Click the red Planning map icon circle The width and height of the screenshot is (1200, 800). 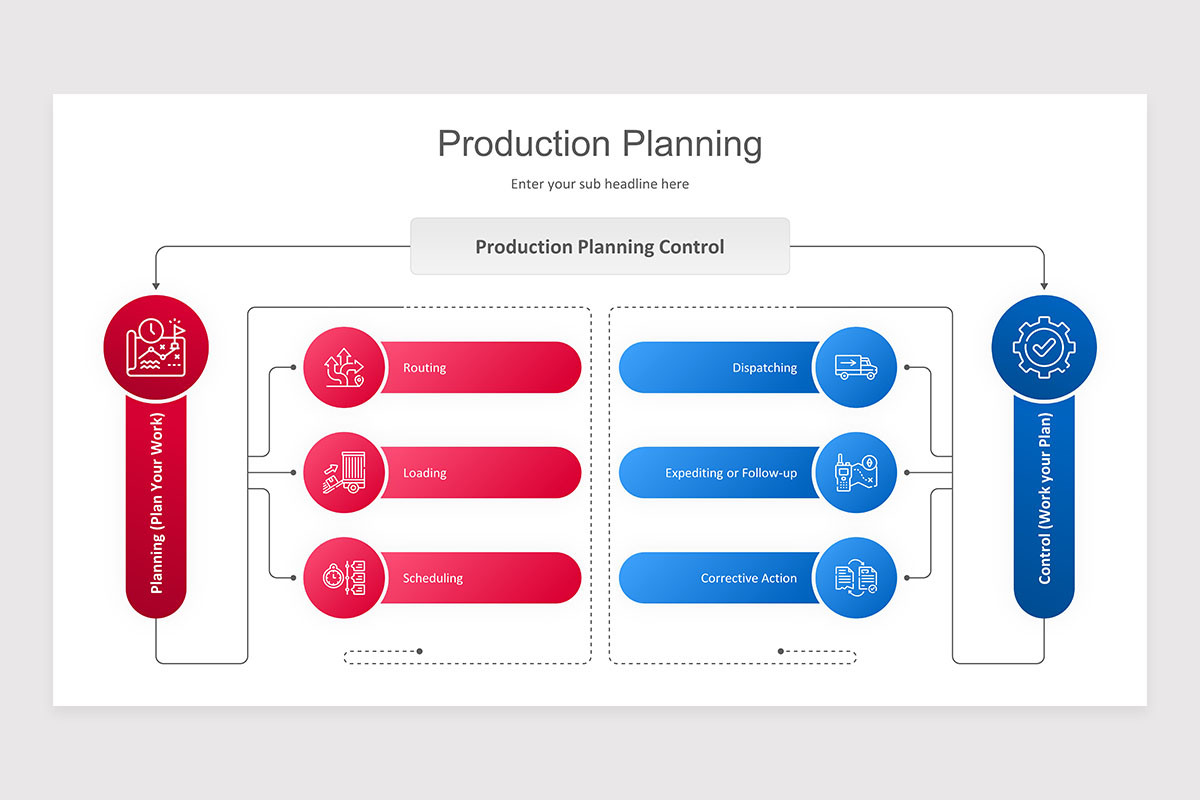pyautogui.click(x=156, y=346)
